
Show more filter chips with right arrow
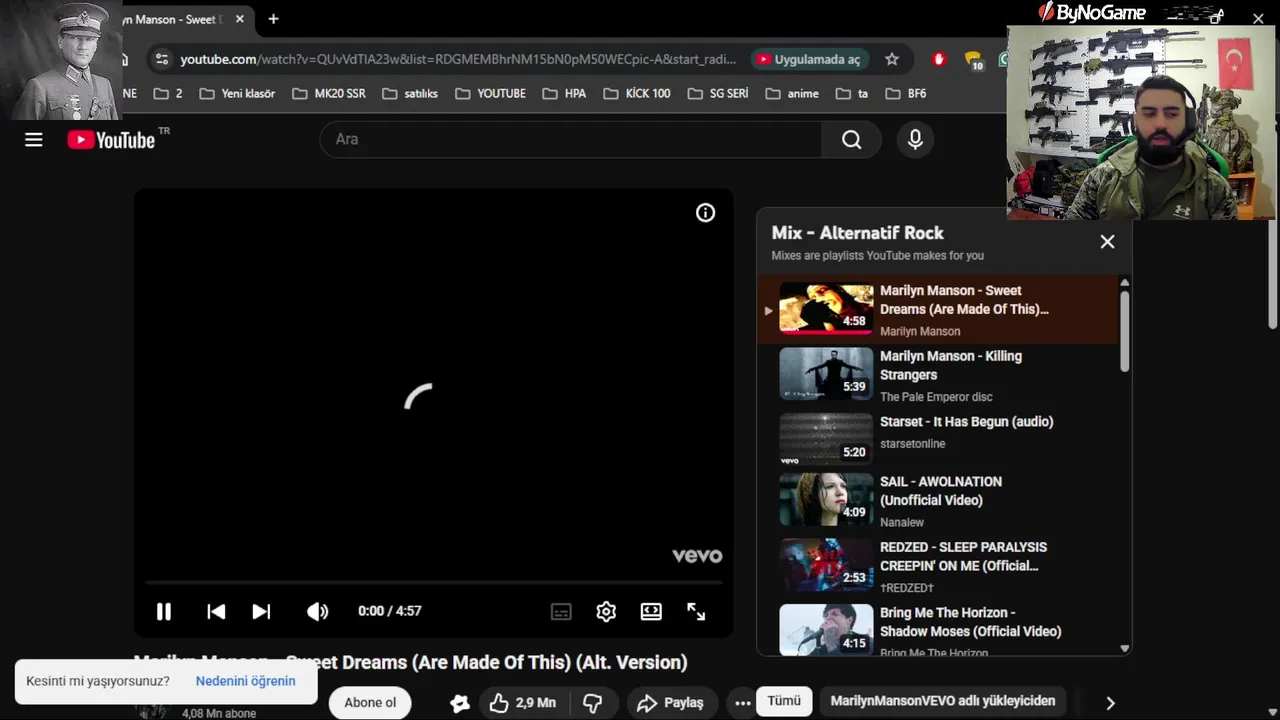(1110, 703)
